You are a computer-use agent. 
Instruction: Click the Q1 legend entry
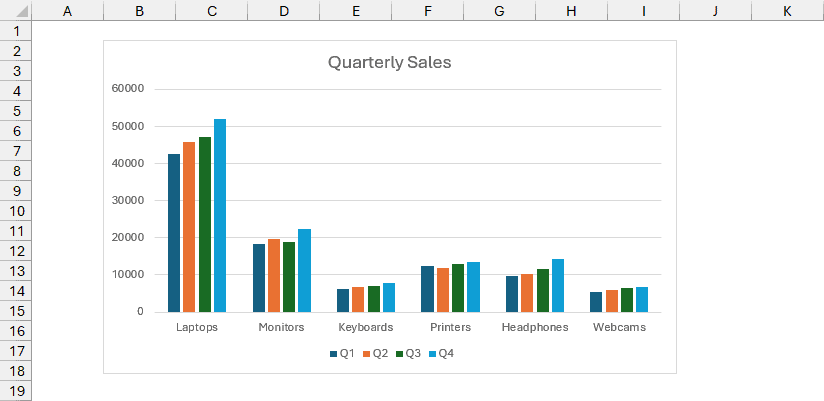click(x=342, y=354)
